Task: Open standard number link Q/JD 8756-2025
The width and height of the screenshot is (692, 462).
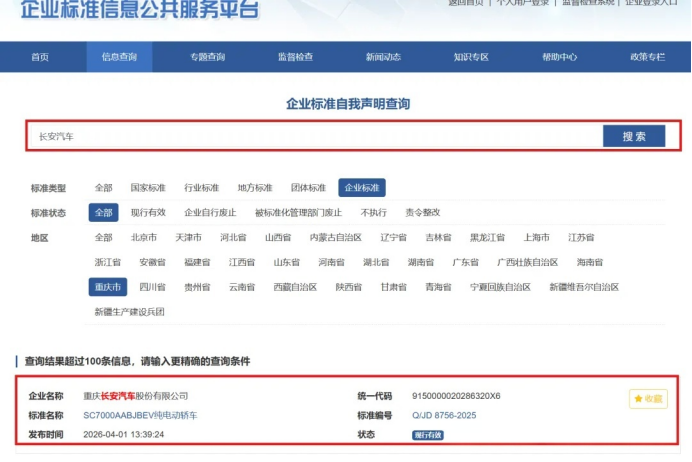Action: click(x=444, y=415)
